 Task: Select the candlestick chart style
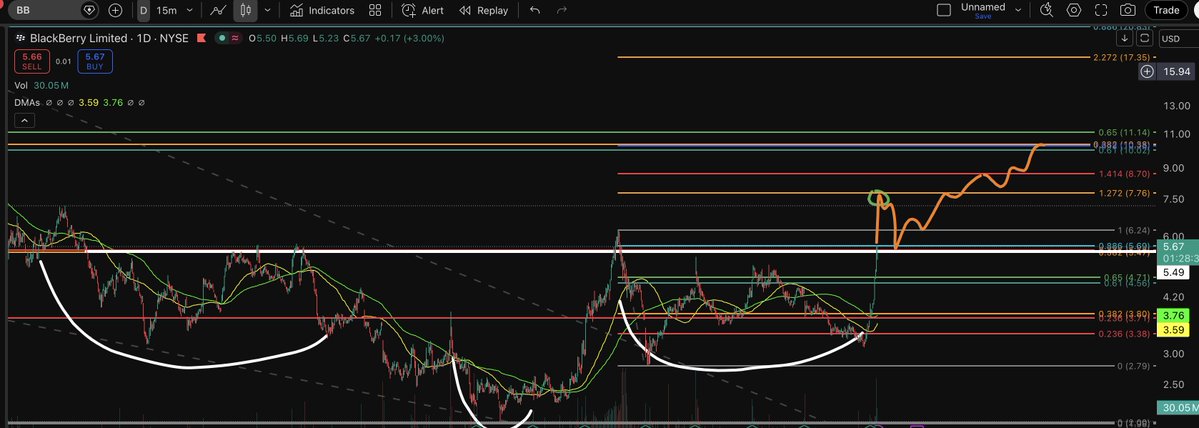(x=245, y=10)
